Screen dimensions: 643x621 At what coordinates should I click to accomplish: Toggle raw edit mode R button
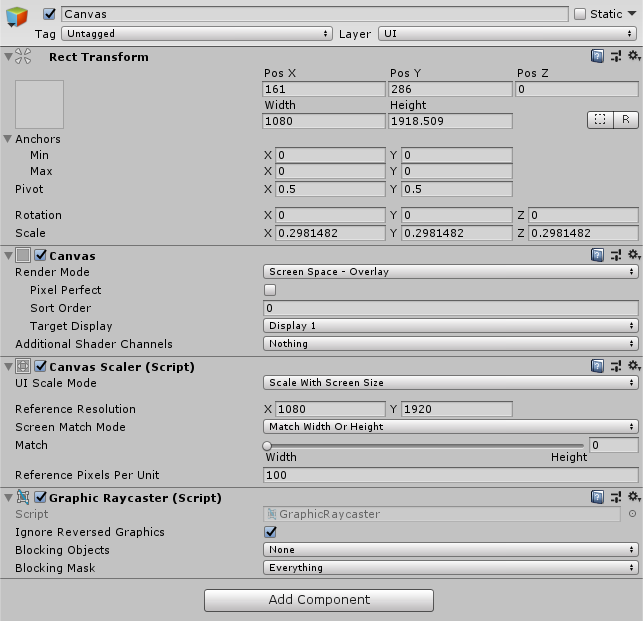coord(626,120)
